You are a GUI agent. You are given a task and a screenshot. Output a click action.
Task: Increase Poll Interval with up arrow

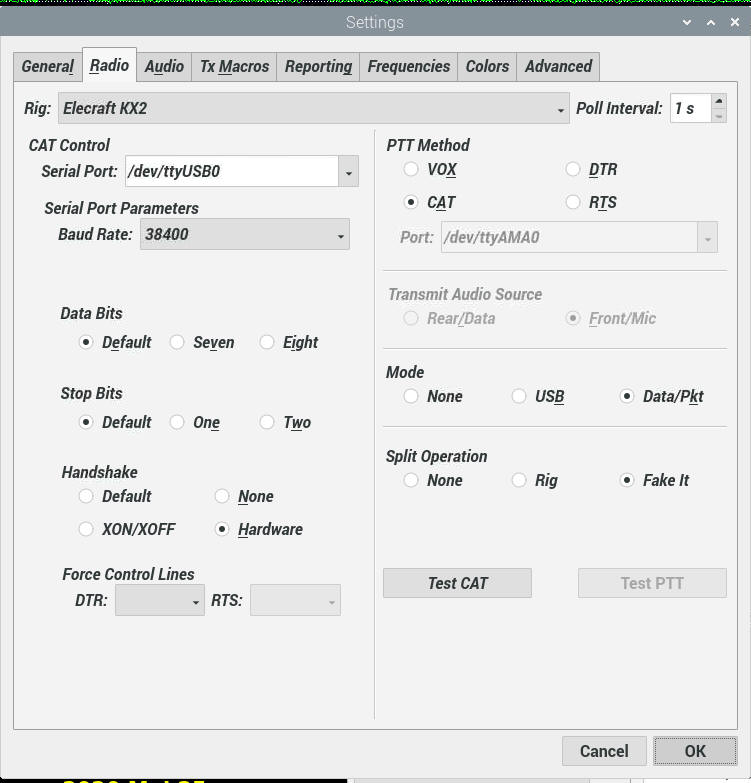pyautogui.click(x=719, y=102)
